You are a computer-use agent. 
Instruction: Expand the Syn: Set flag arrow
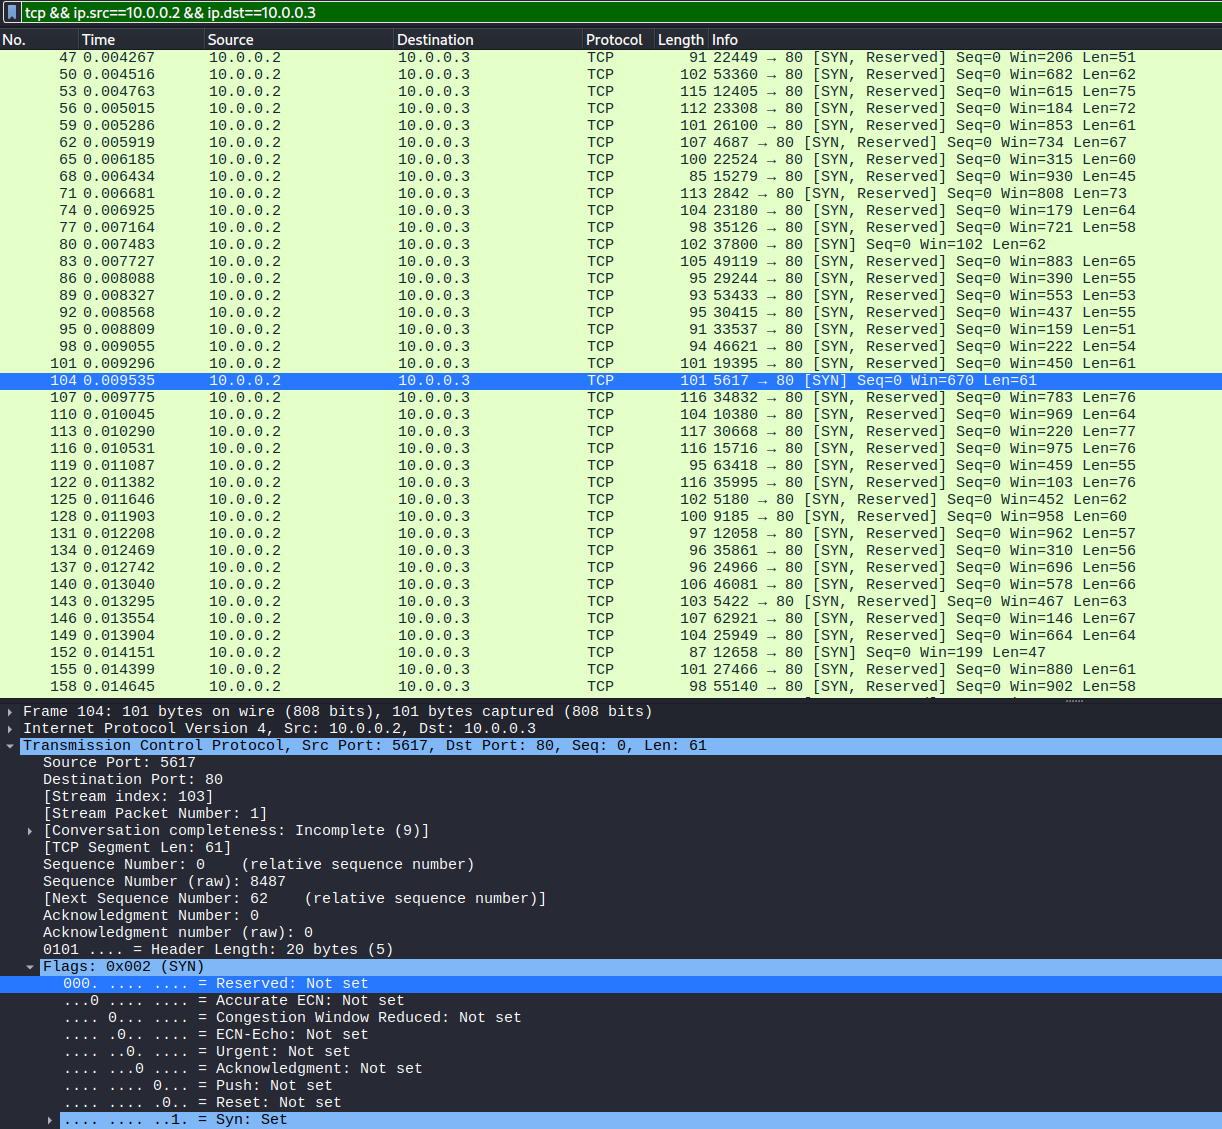pos(50,1120)
